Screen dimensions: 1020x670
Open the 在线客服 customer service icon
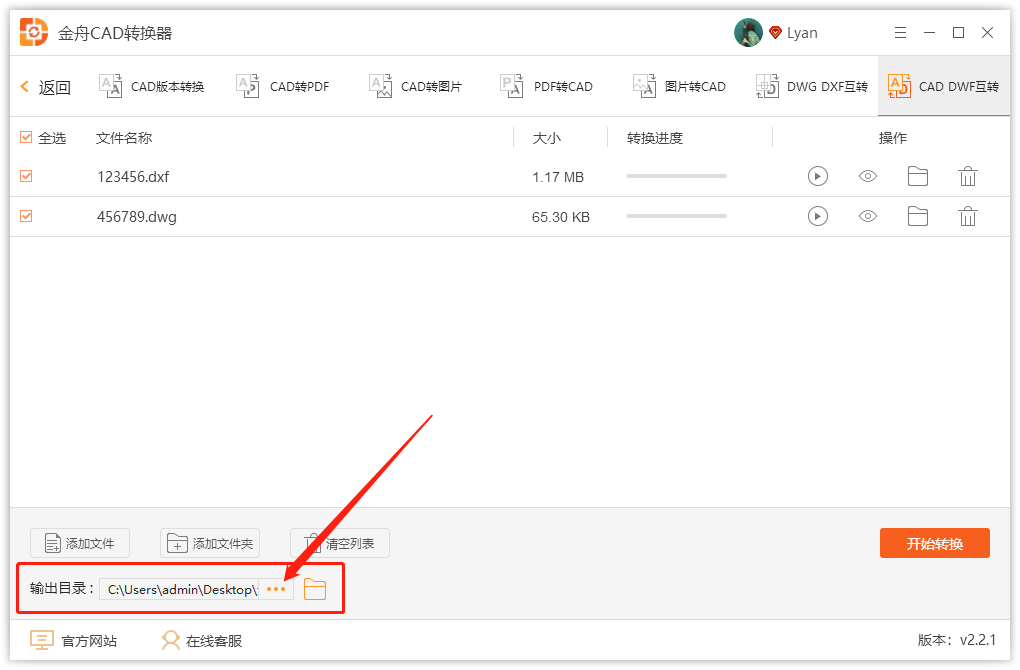click(170, 640)
